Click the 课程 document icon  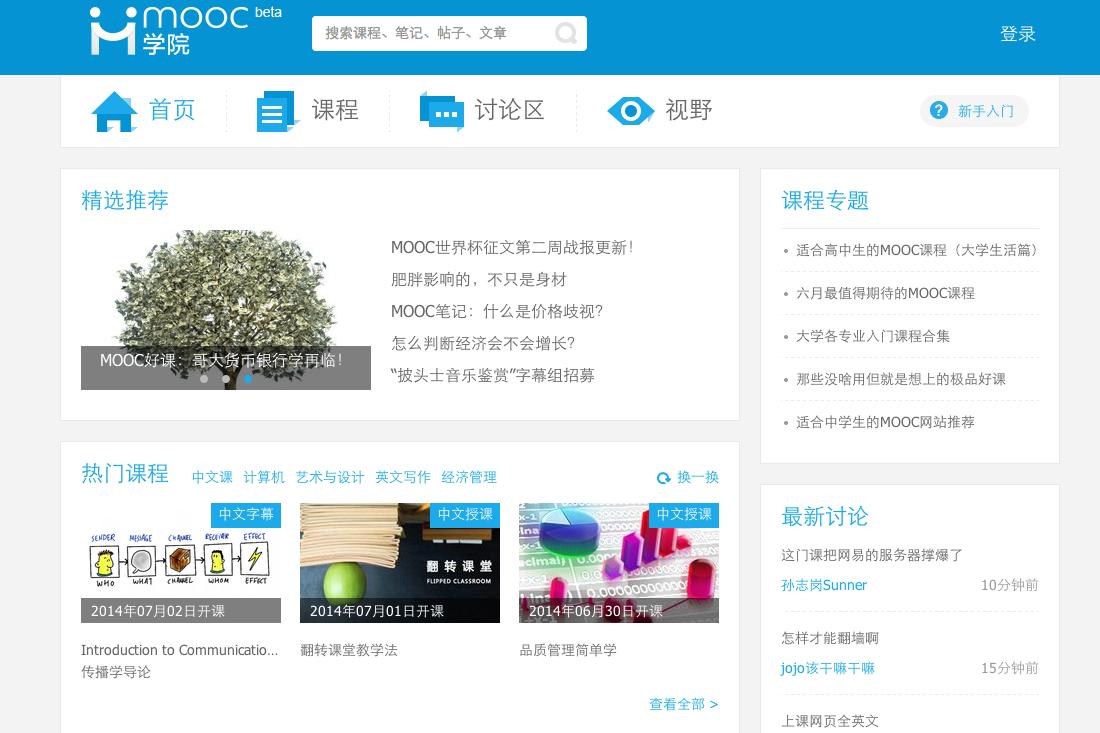point(277,111)
